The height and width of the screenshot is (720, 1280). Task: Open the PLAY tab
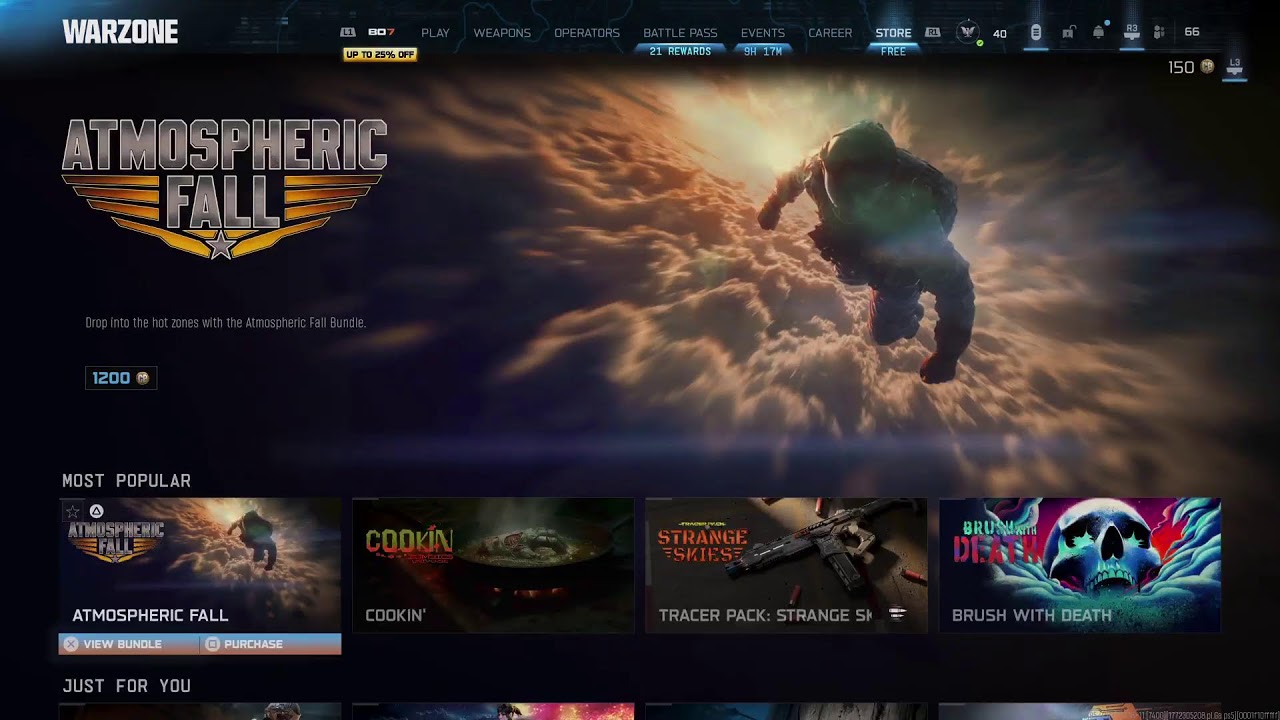tap(435, 33)
